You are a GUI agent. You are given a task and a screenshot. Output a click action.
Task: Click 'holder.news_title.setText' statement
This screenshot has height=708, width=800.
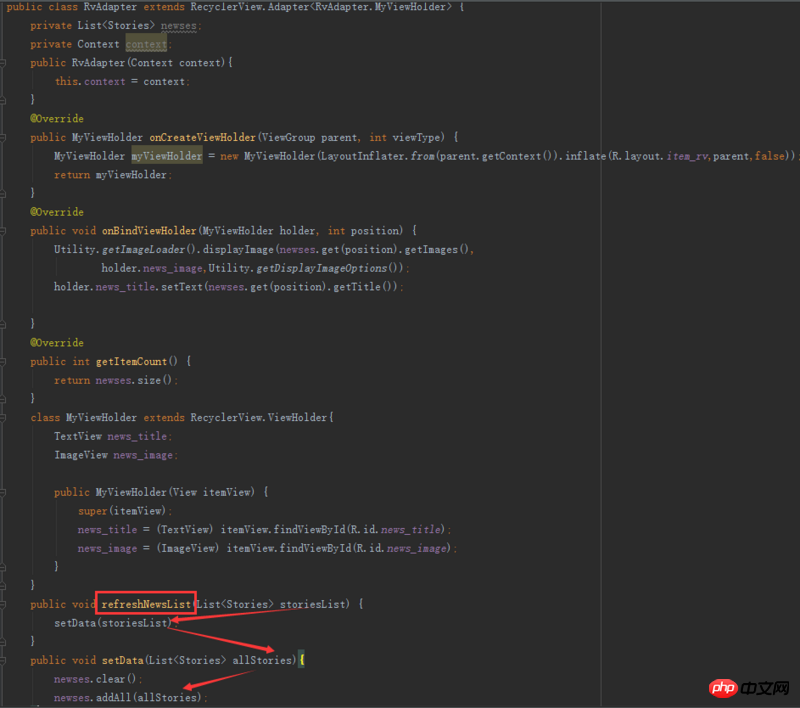click(129, 287)
